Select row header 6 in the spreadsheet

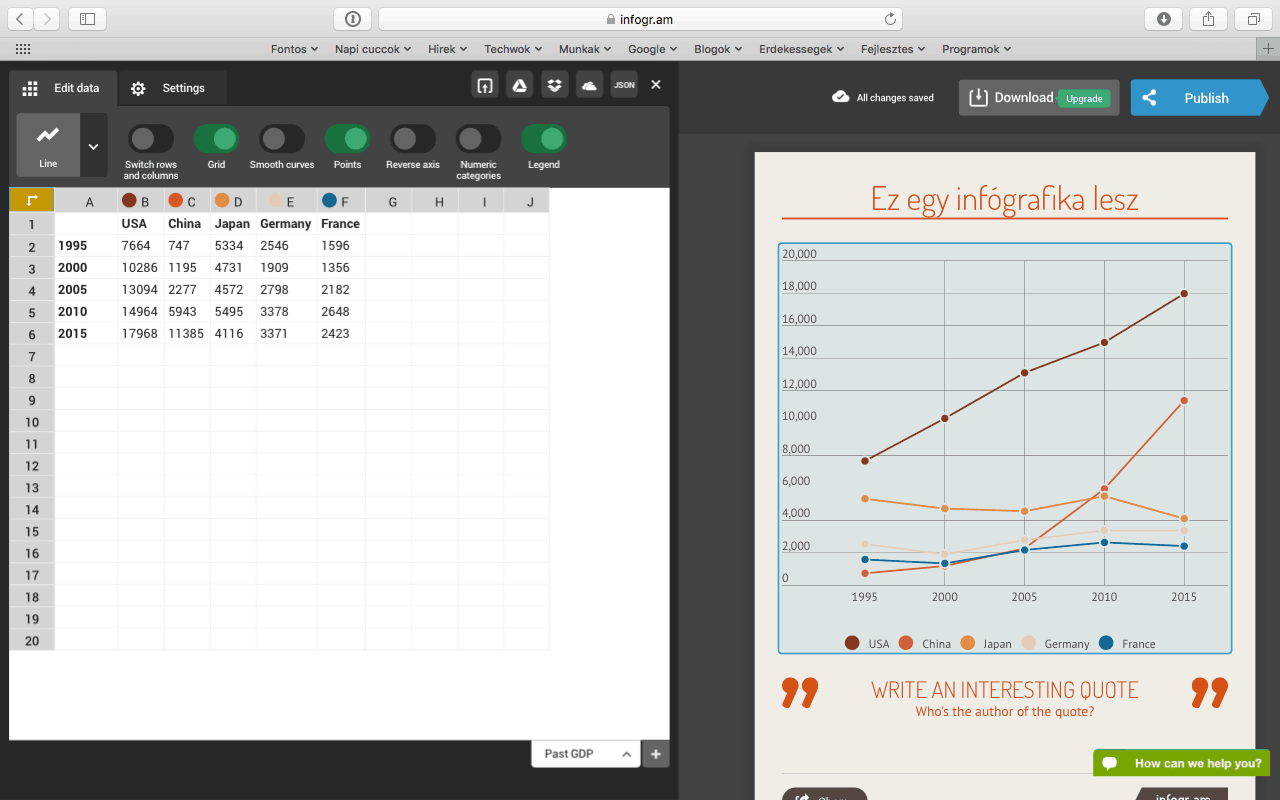32,335
